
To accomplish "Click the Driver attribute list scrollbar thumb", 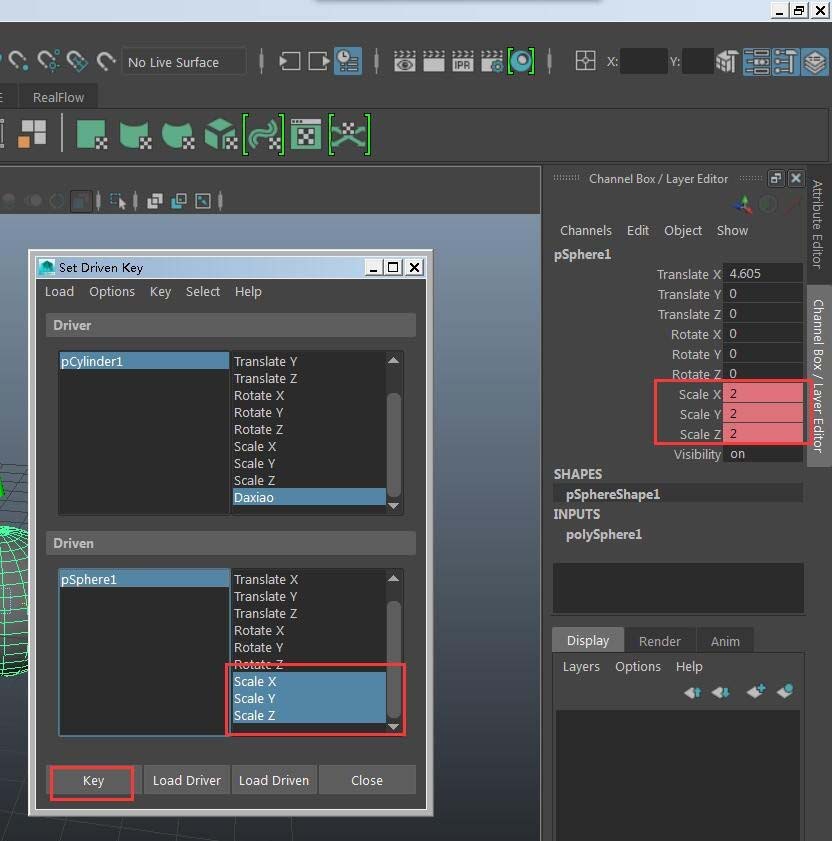I will coord(394,444).
